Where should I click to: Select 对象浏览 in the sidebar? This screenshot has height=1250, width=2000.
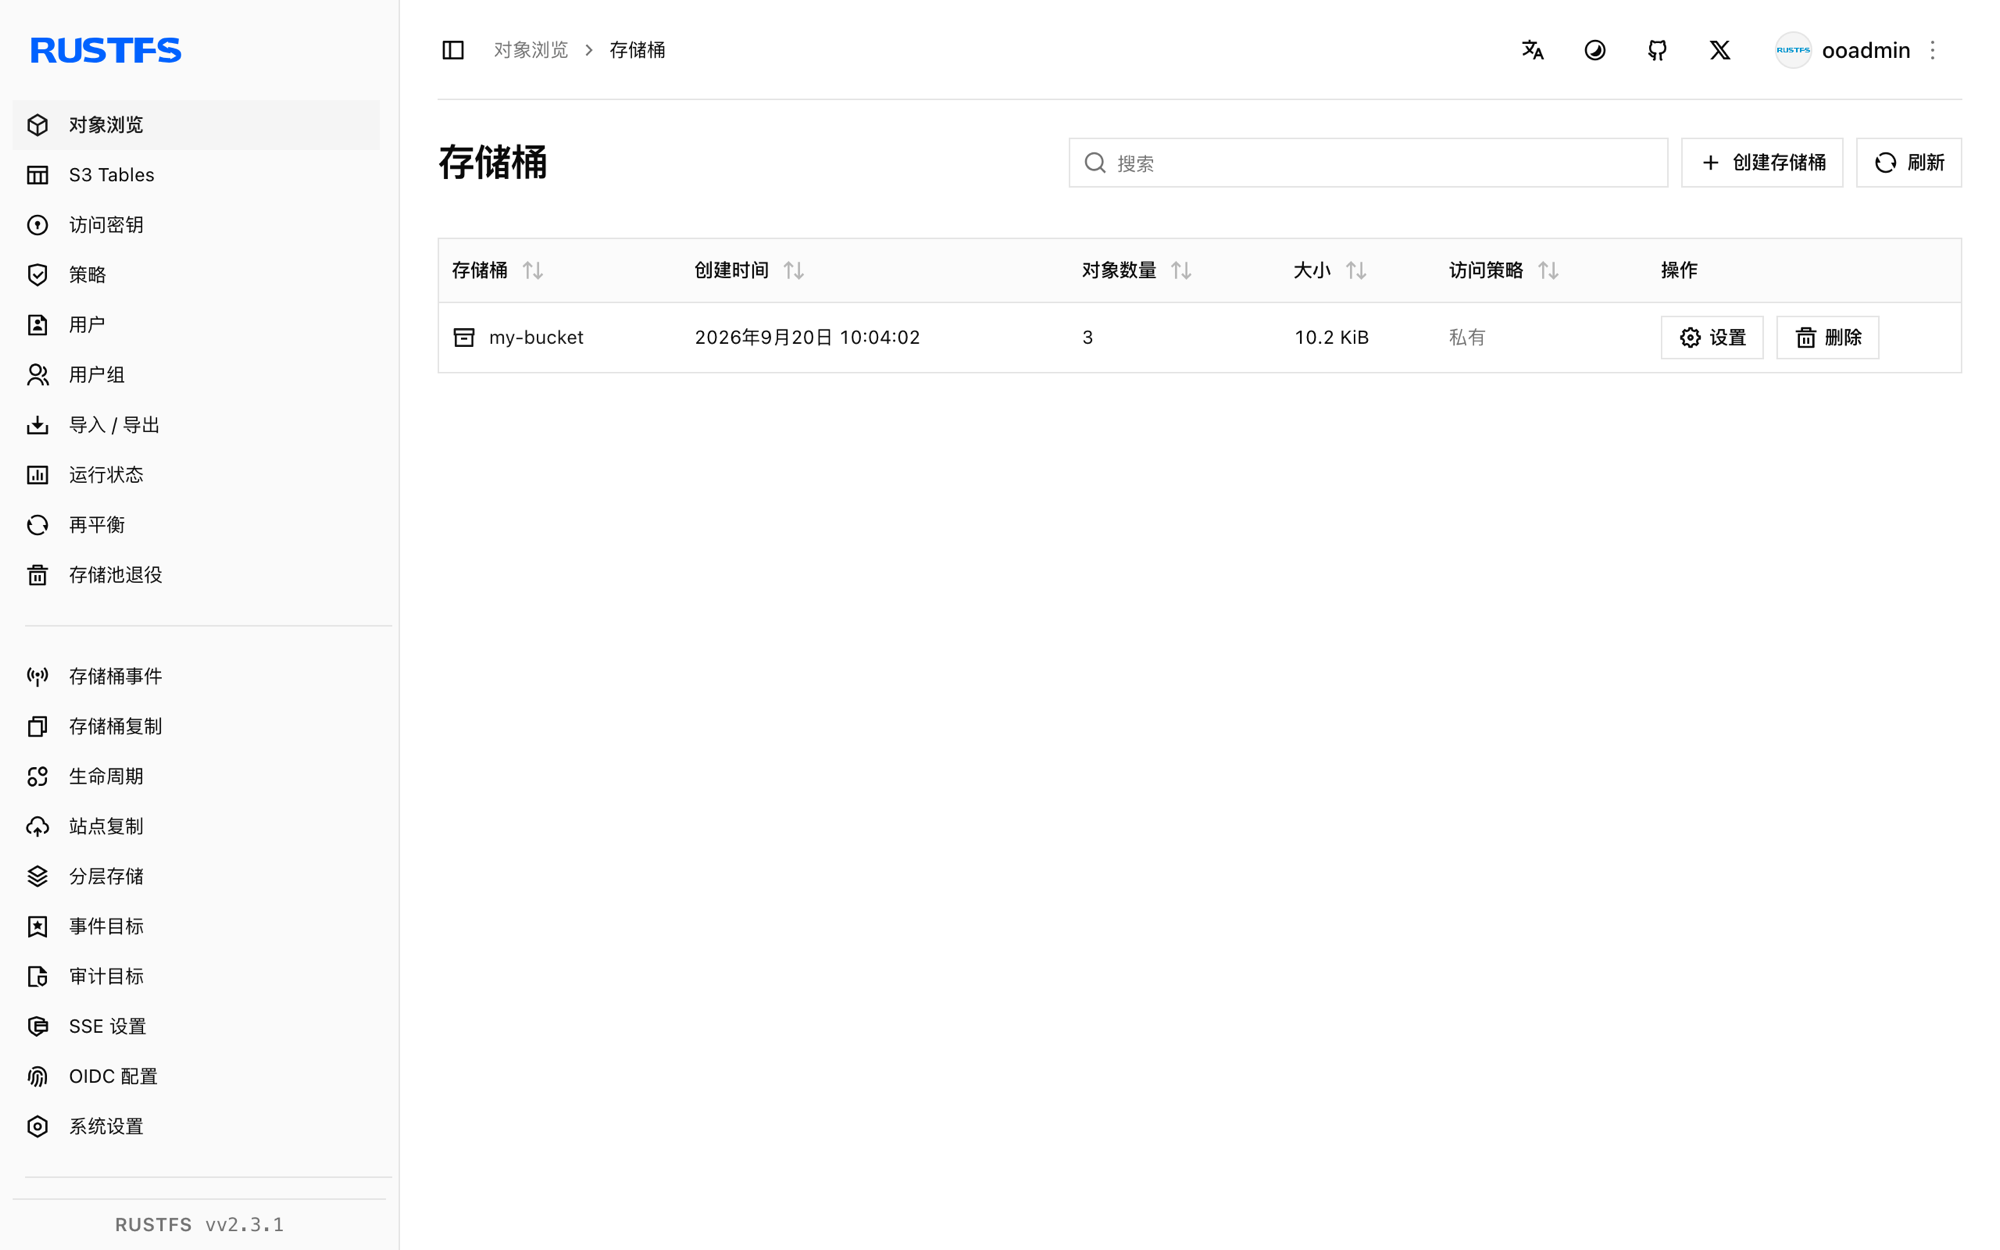(196, 125)
